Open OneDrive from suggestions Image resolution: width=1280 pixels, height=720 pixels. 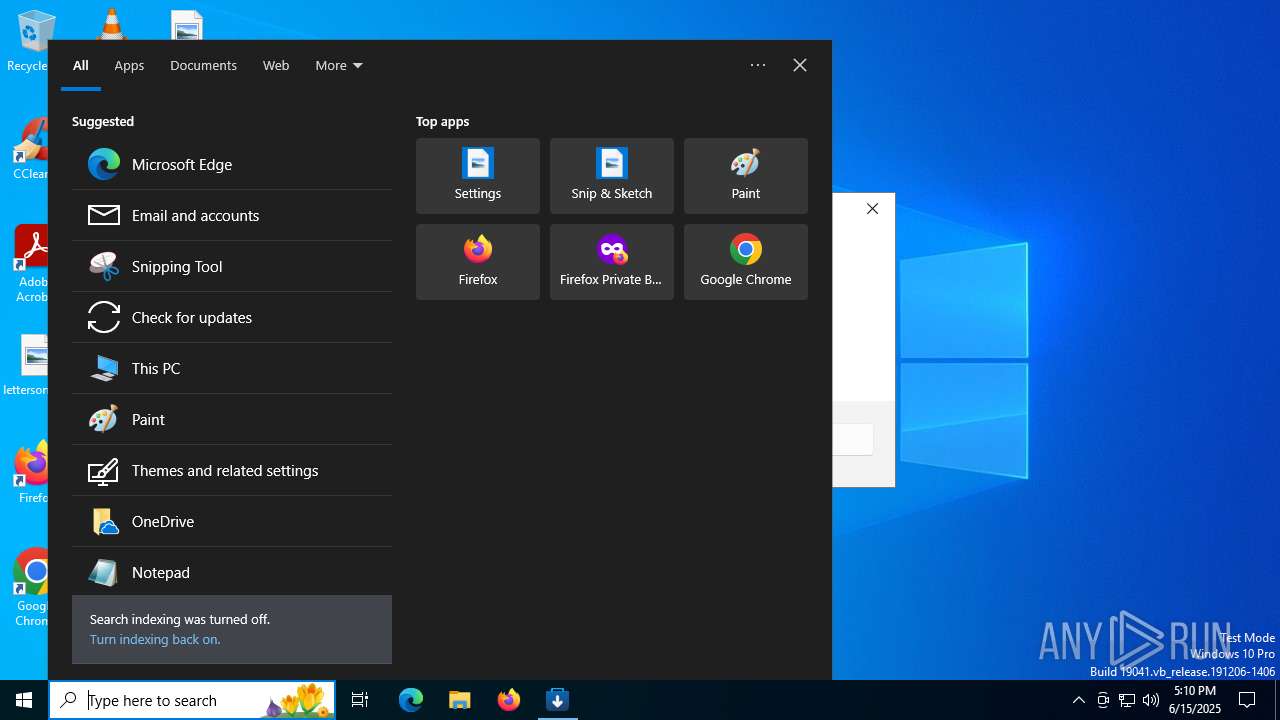click(x=232, y=521)
